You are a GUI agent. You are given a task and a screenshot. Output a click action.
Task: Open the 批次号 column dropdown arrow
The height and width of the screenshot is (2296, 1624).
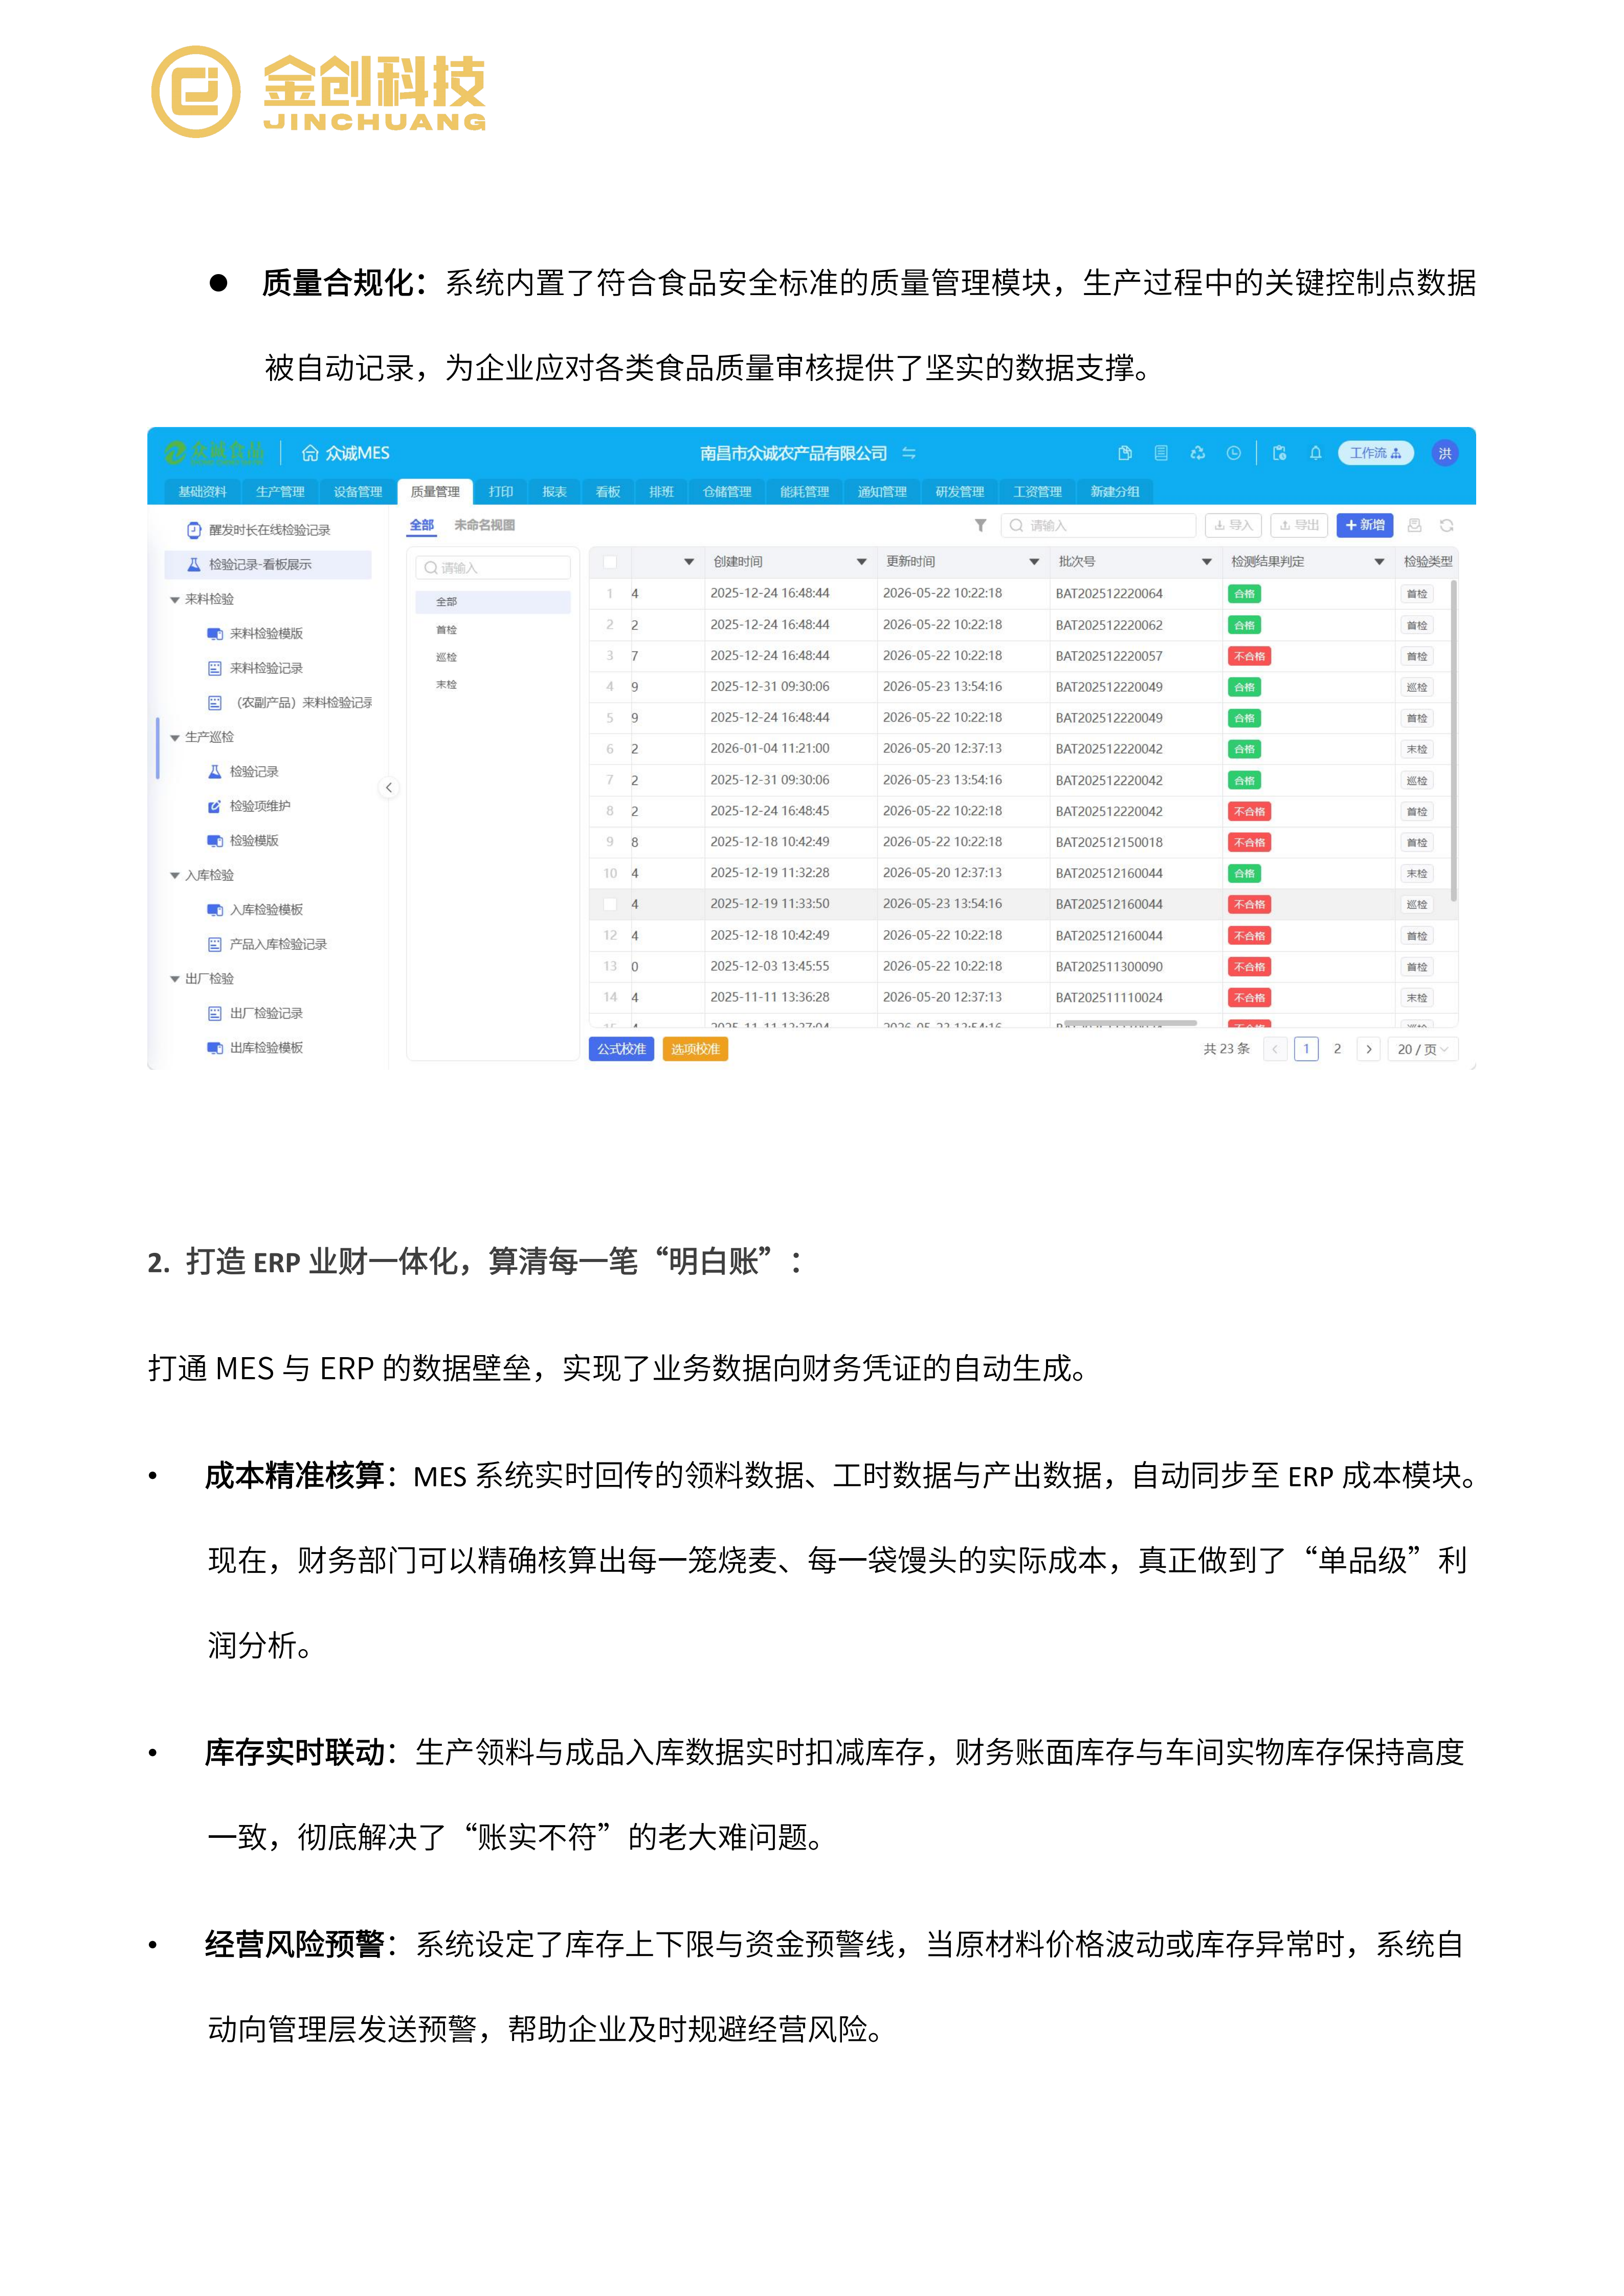tap(1207, 562)
